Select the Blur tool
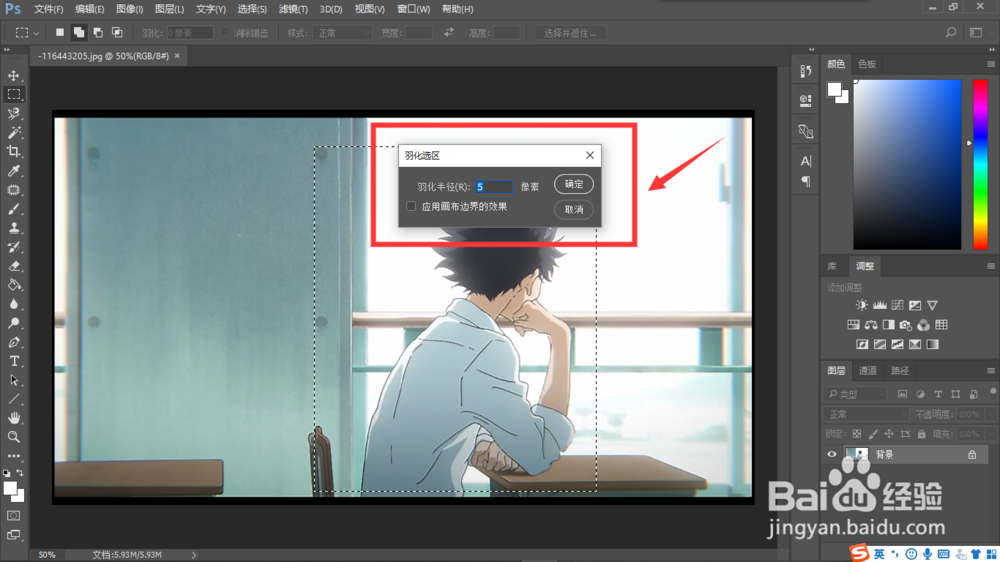 coord(13,304)
